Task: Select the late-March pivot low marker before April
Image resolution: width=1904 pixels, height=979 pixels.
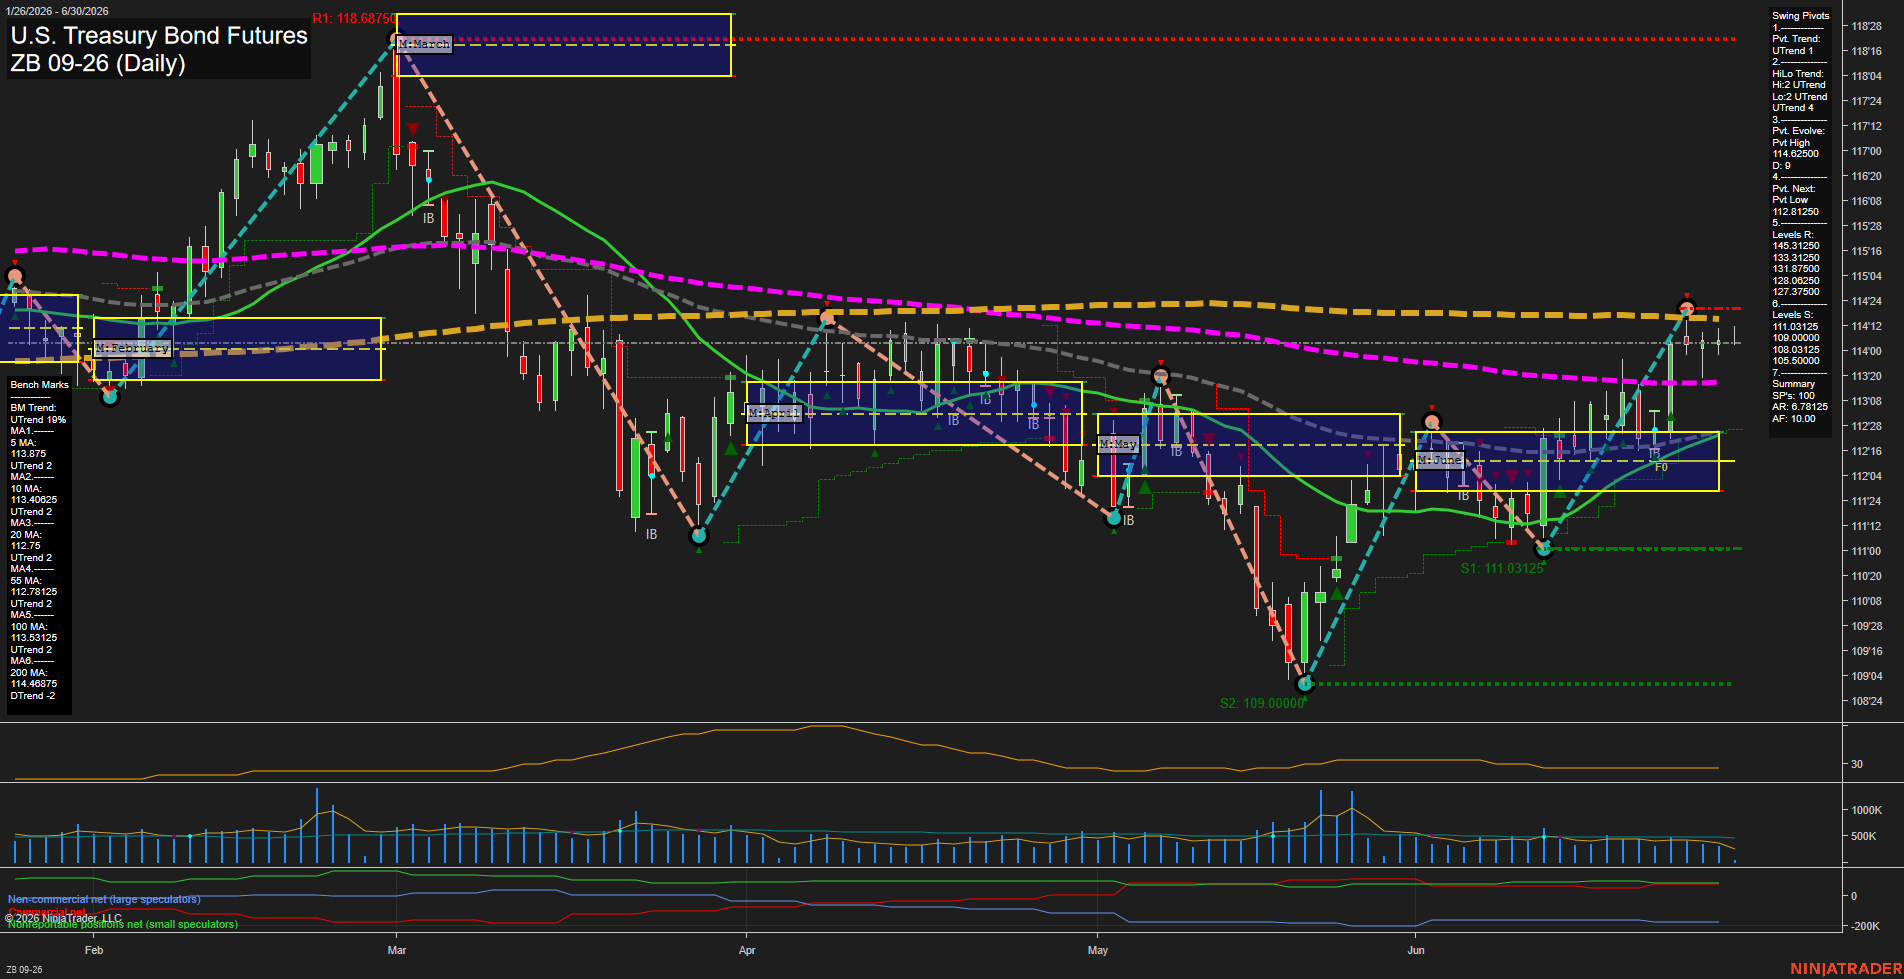Action: tap(699, 536)
